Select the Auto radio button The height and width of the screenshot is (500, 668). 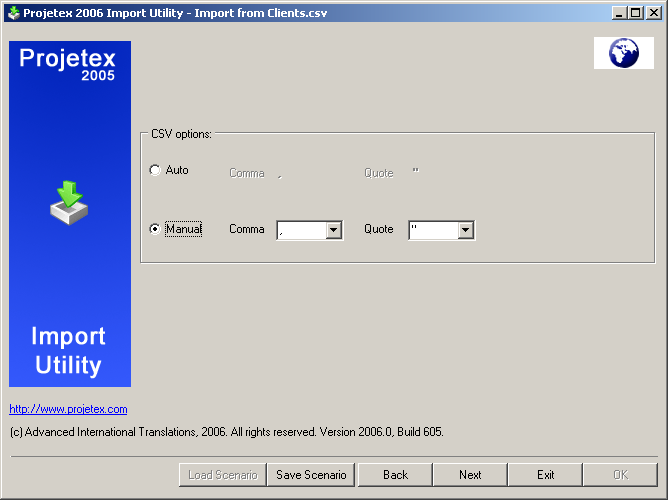(155, 170)
